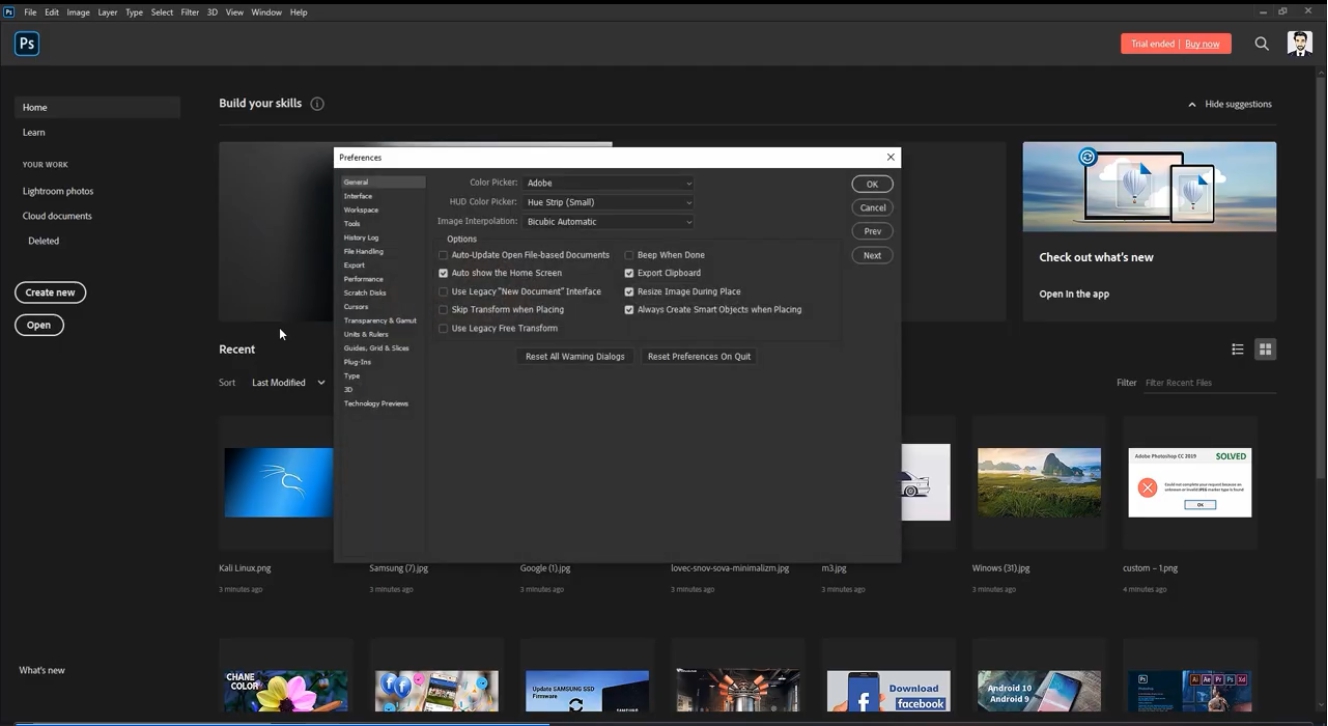Open the HUD Color Picker dropdown
This screenshot has width=1328, height=726.
(x=608, y=202)
